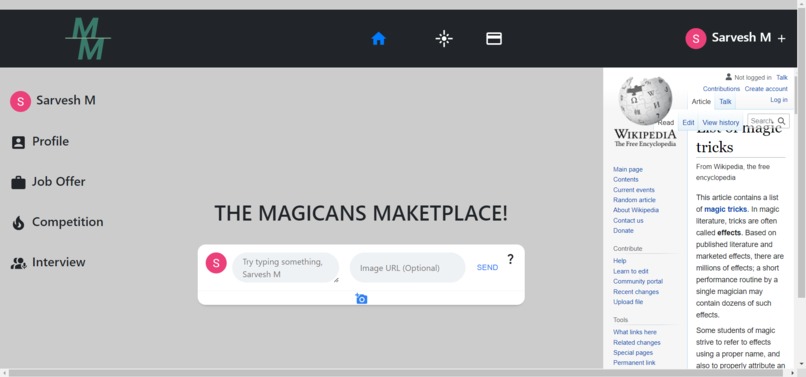Open Job Offer in the sidebar
This screenshot has width=806, height=377.
click(59, 182)
